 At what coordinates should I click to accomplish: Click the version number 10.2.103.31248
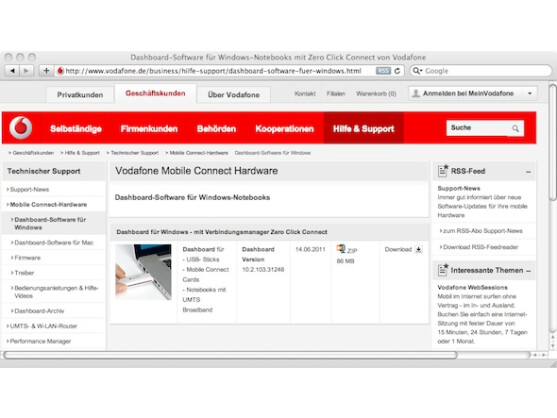[x=263, y=270]
